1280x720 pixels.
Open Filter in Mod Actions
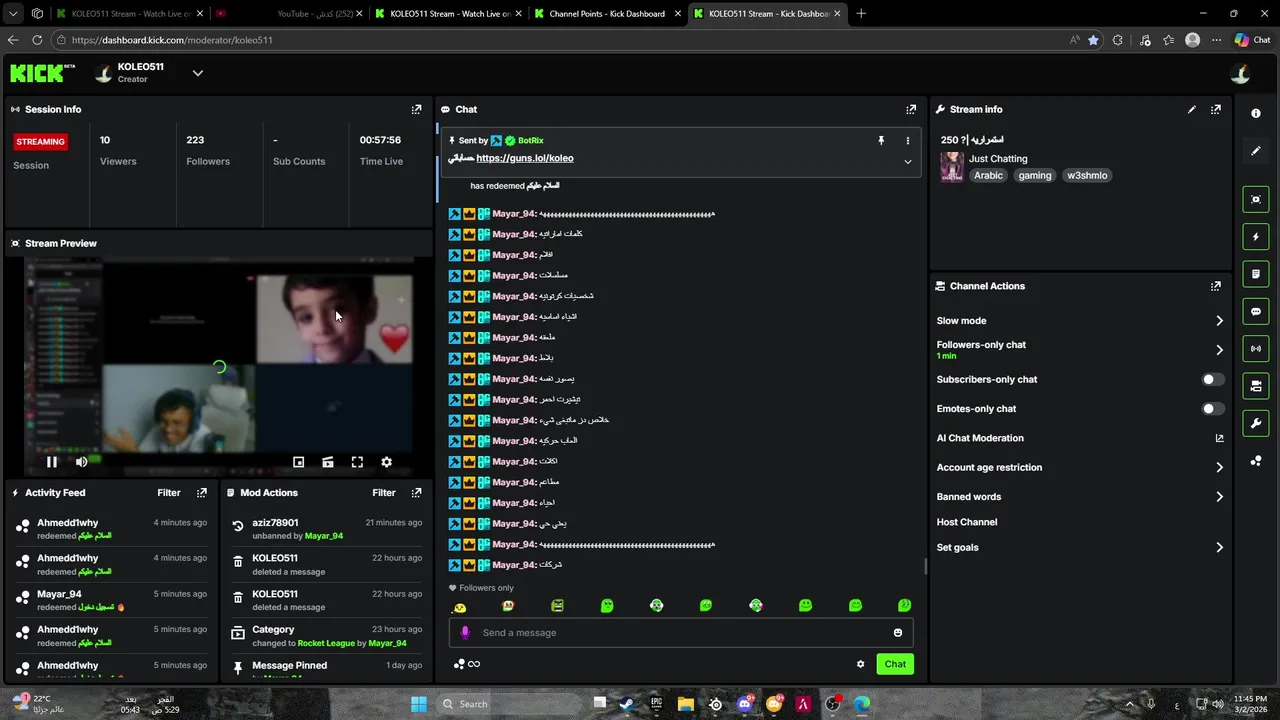coord(384,492)
